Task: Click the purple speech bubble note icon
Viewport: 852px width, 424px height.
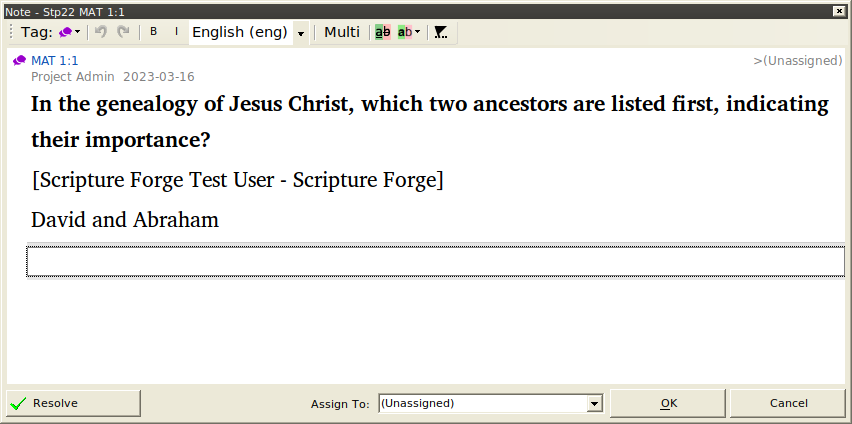Action: click(x=19, y=60)
